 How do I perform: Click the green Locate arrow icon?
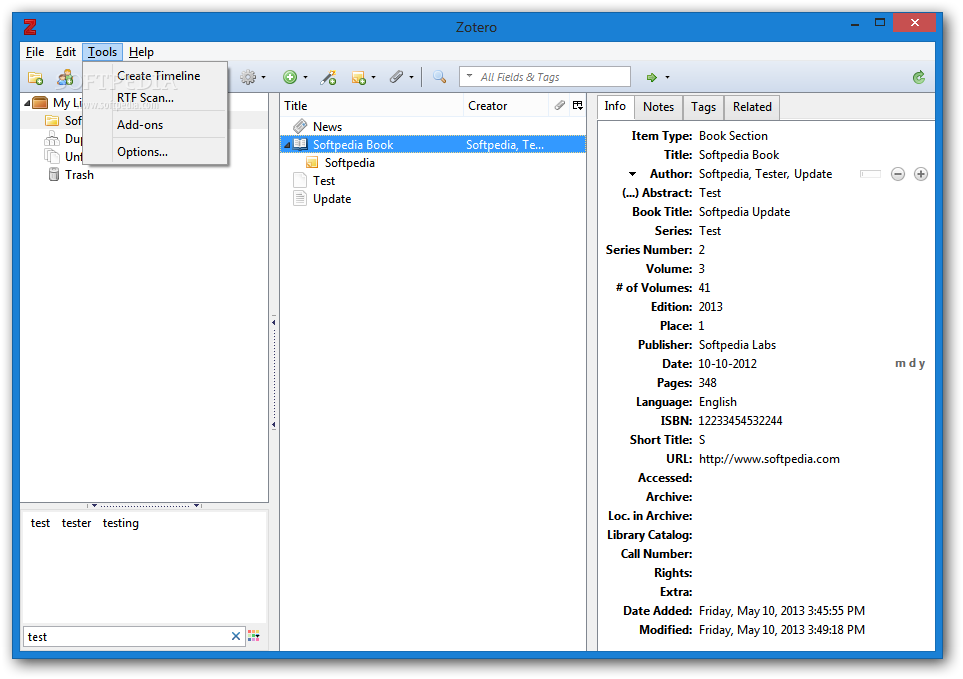652,77
